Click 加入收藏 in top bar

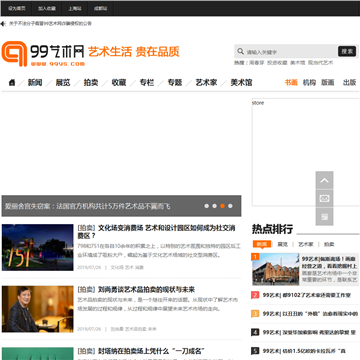pyautogui.click(x=47, y=8)
